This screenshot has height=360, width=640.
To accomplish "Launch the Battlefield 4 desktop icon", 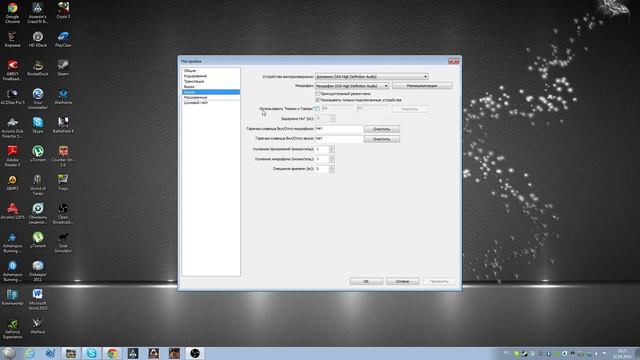I will pos(63,125).
